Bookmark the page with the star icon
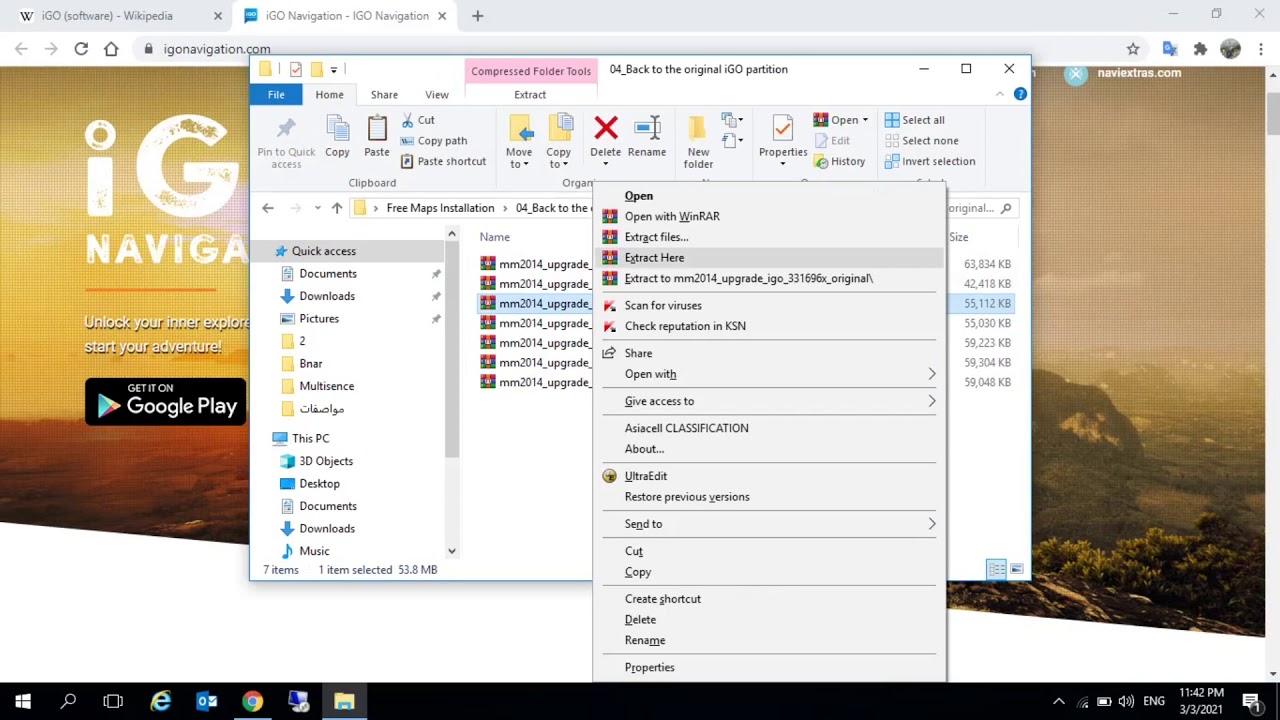 click(x=1133, y=48)
